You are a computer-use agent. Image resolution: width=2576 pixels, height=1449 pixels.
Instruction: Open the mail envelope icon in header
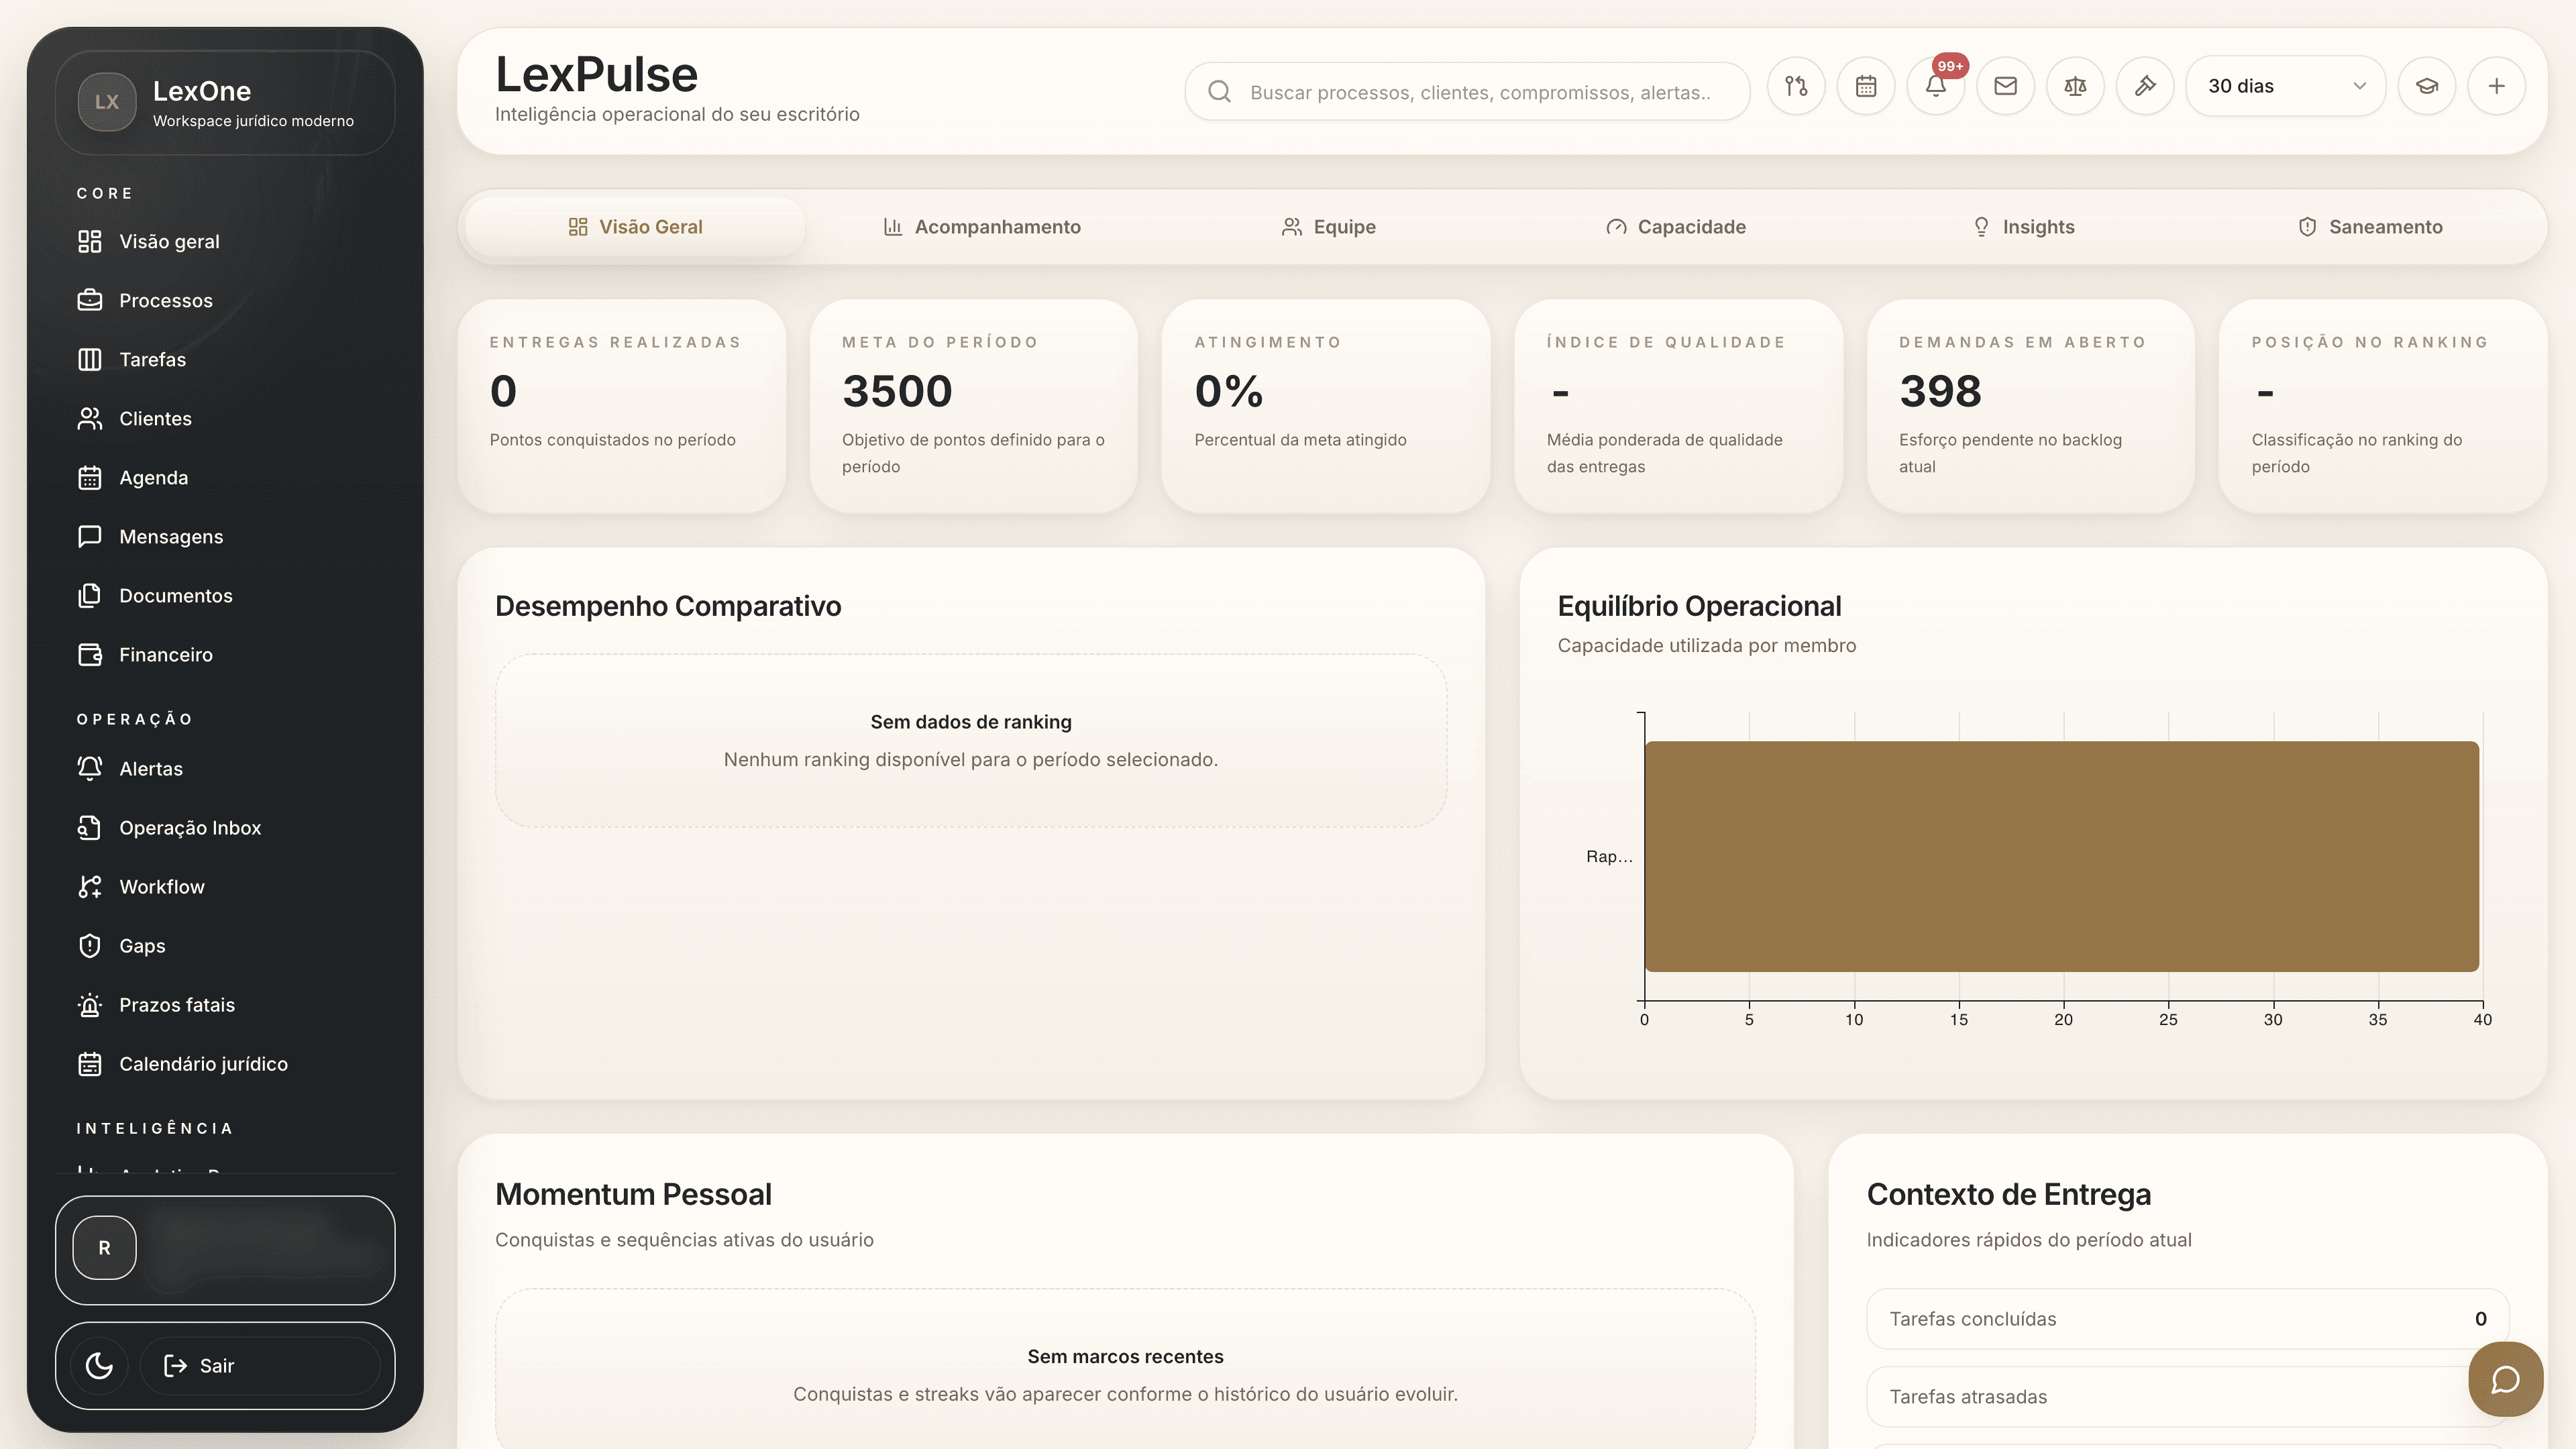click(x=2005, y=87)
